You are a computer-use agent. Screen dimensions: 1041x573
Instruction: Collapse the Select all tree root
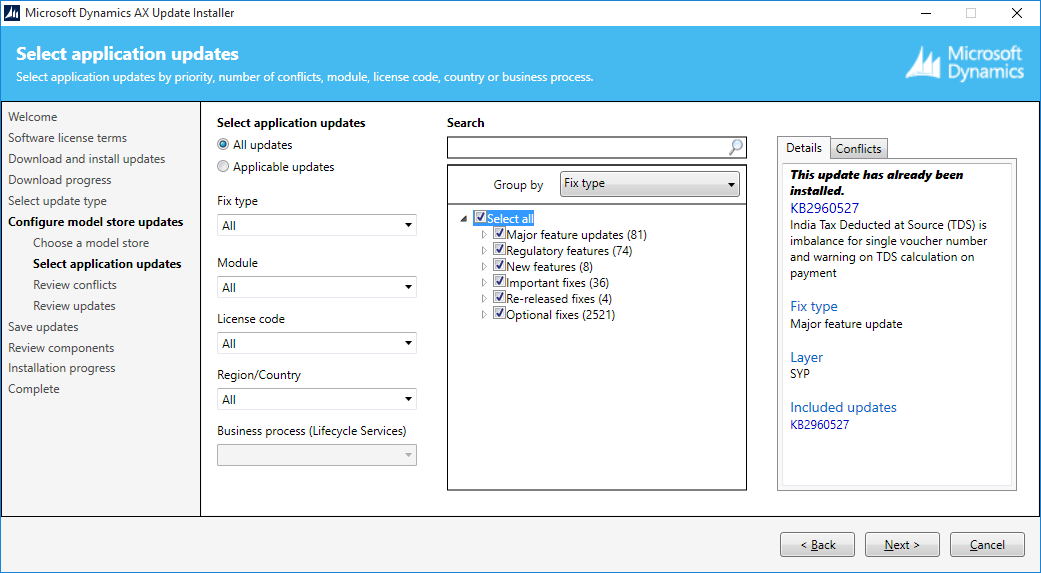point(463,219)
